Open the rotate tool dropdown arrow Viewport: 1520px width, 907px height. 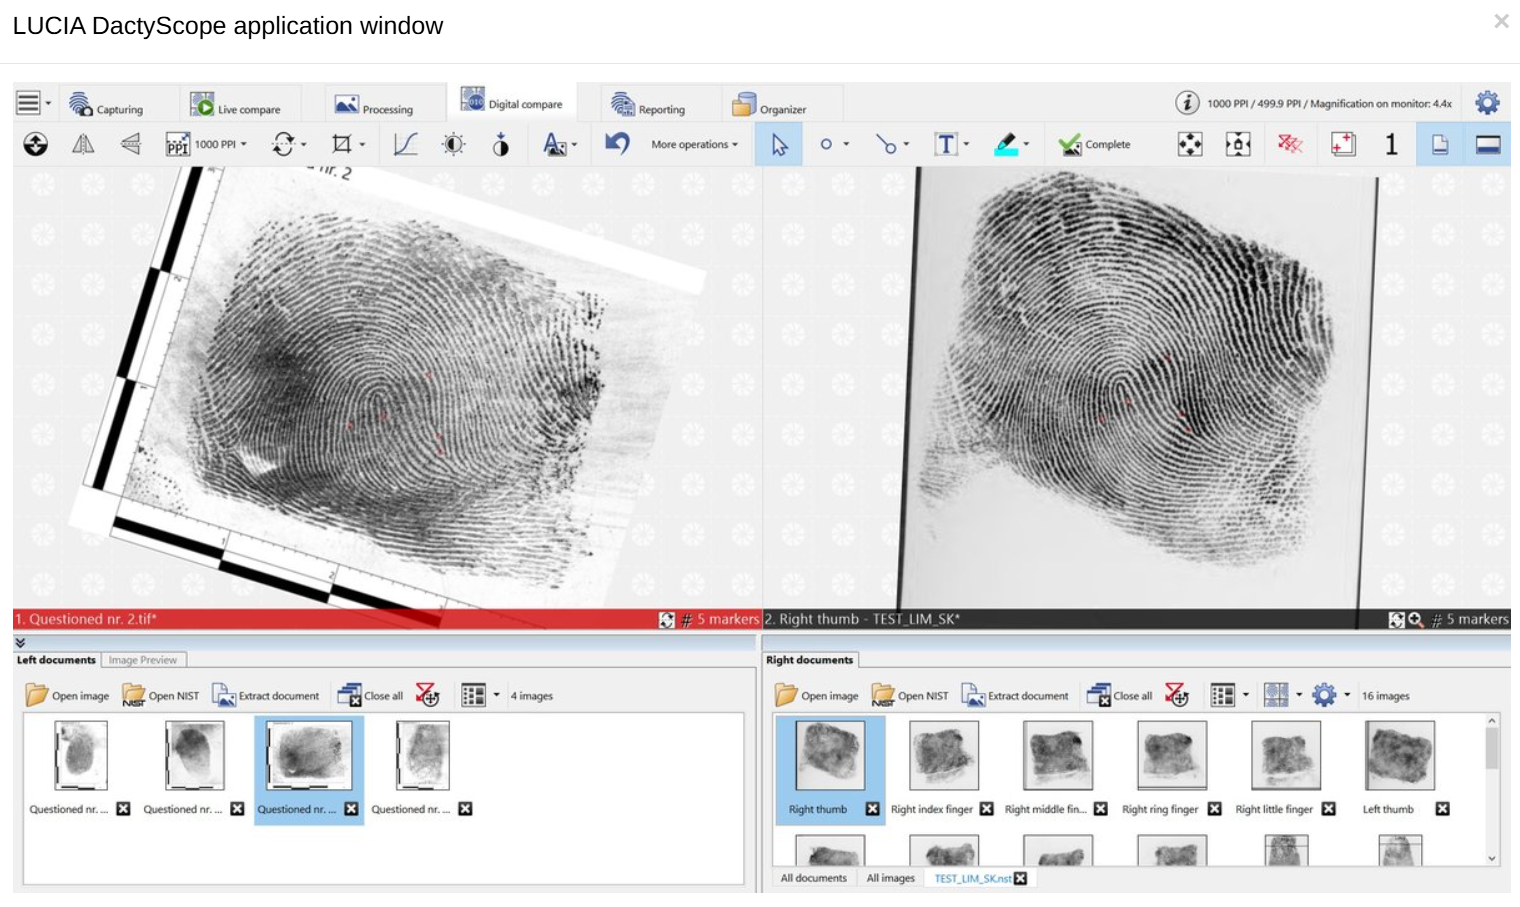pyautogui.click(x=304, y=144)
